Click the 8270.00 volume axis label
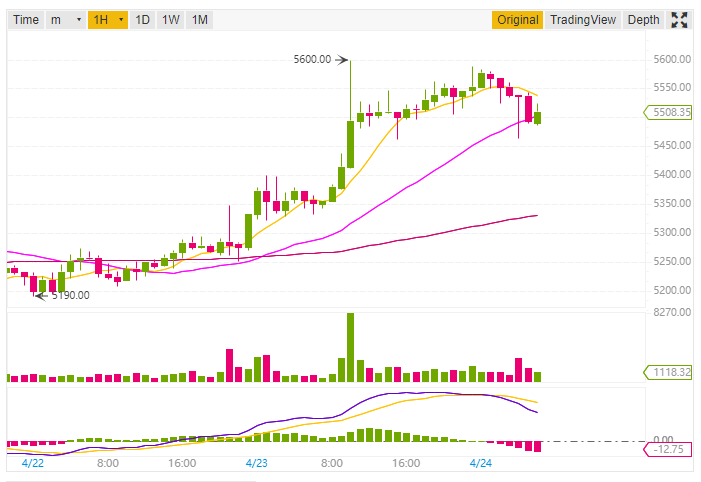Screen dimensions: 701x482 pyautogui.click(x=672, y=312)
